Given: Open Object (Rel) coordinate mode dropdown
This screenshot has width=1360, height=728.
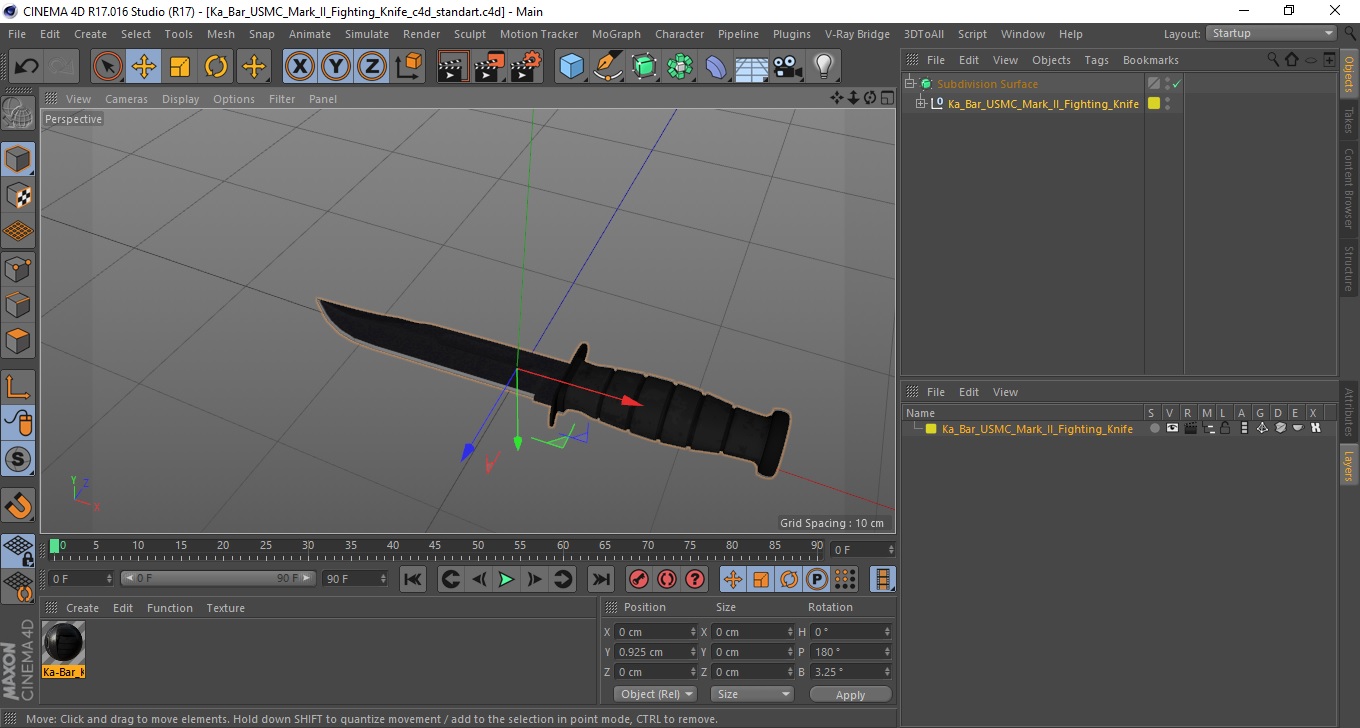Looking at the screenshot, I should (655, 694).
